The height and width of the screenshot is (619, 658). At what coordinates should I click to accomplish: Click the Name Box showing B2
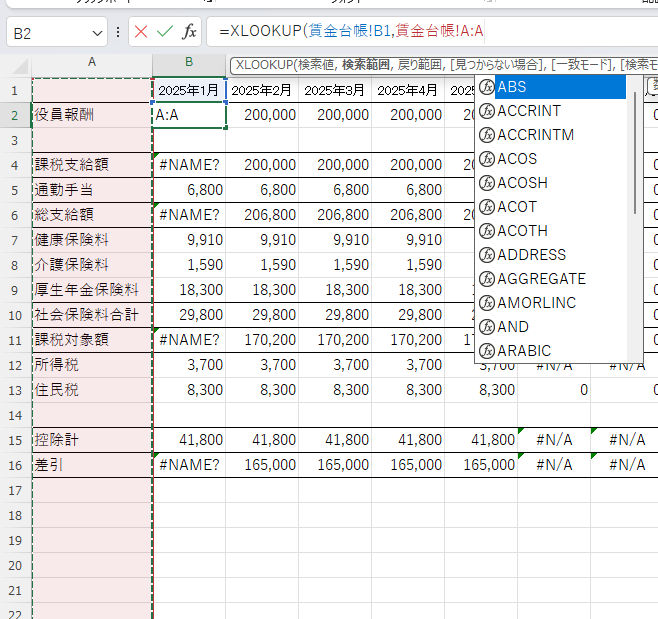48,32
